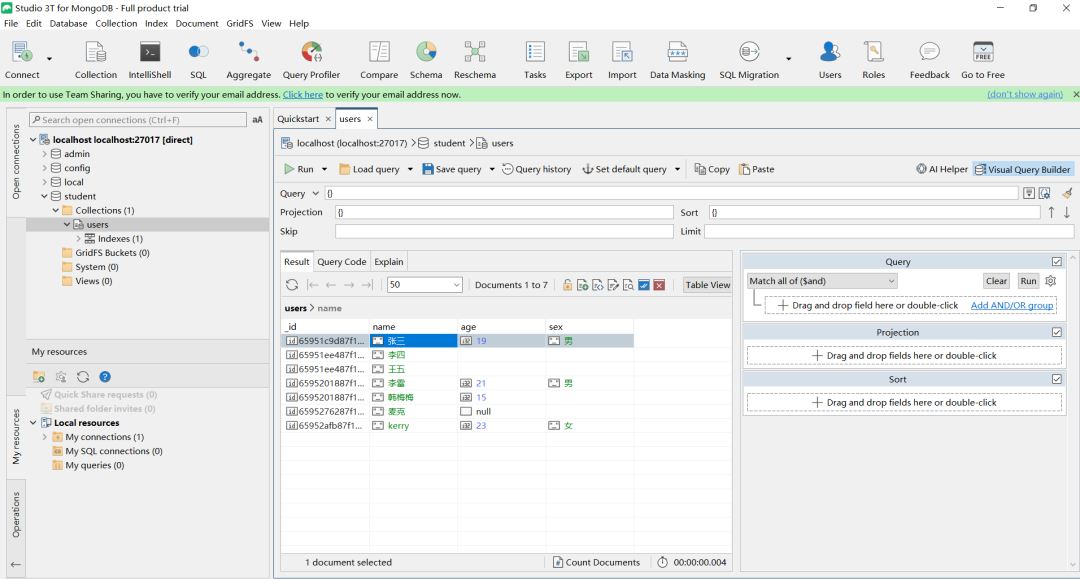Expand the Indexes (1) node
Image resolution: width=1080 pixels, height=579 pixels.
click(79, 239)
